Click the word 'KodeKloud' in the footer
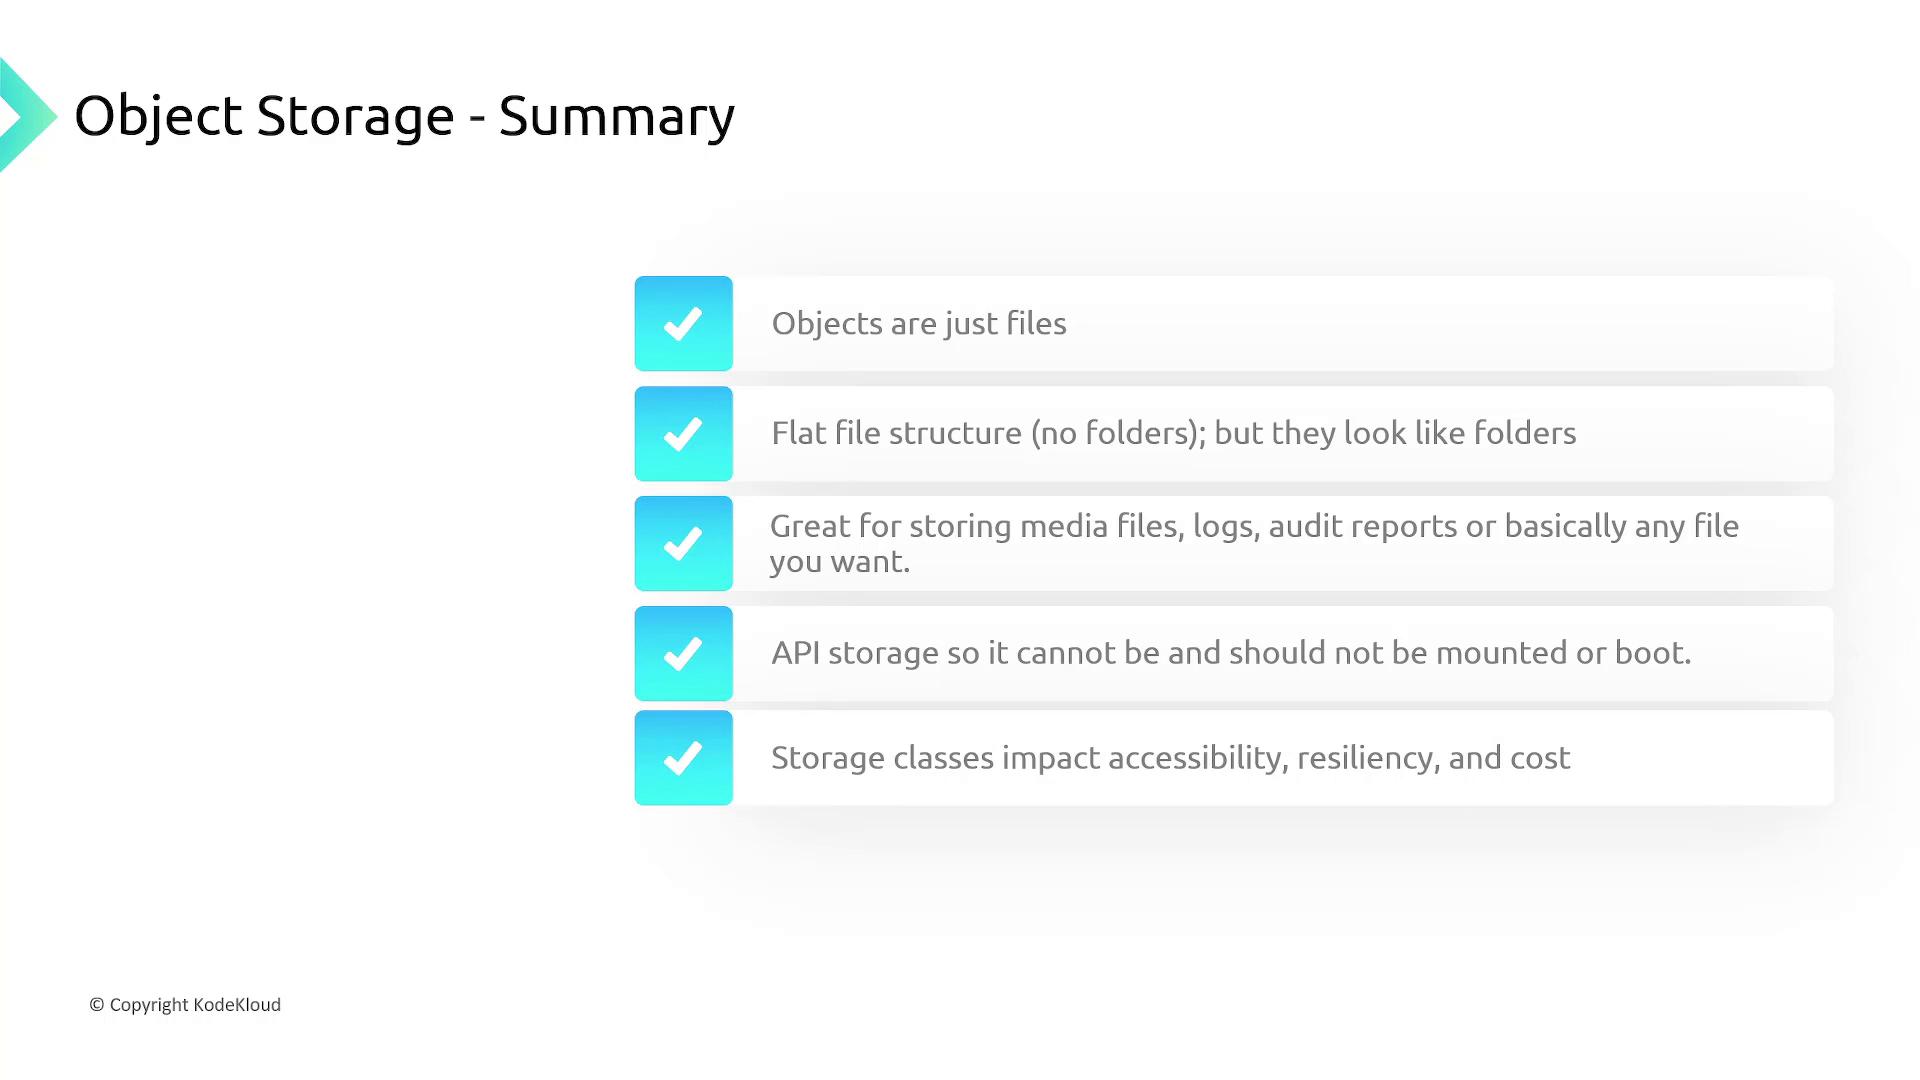 click(237, 1005)
